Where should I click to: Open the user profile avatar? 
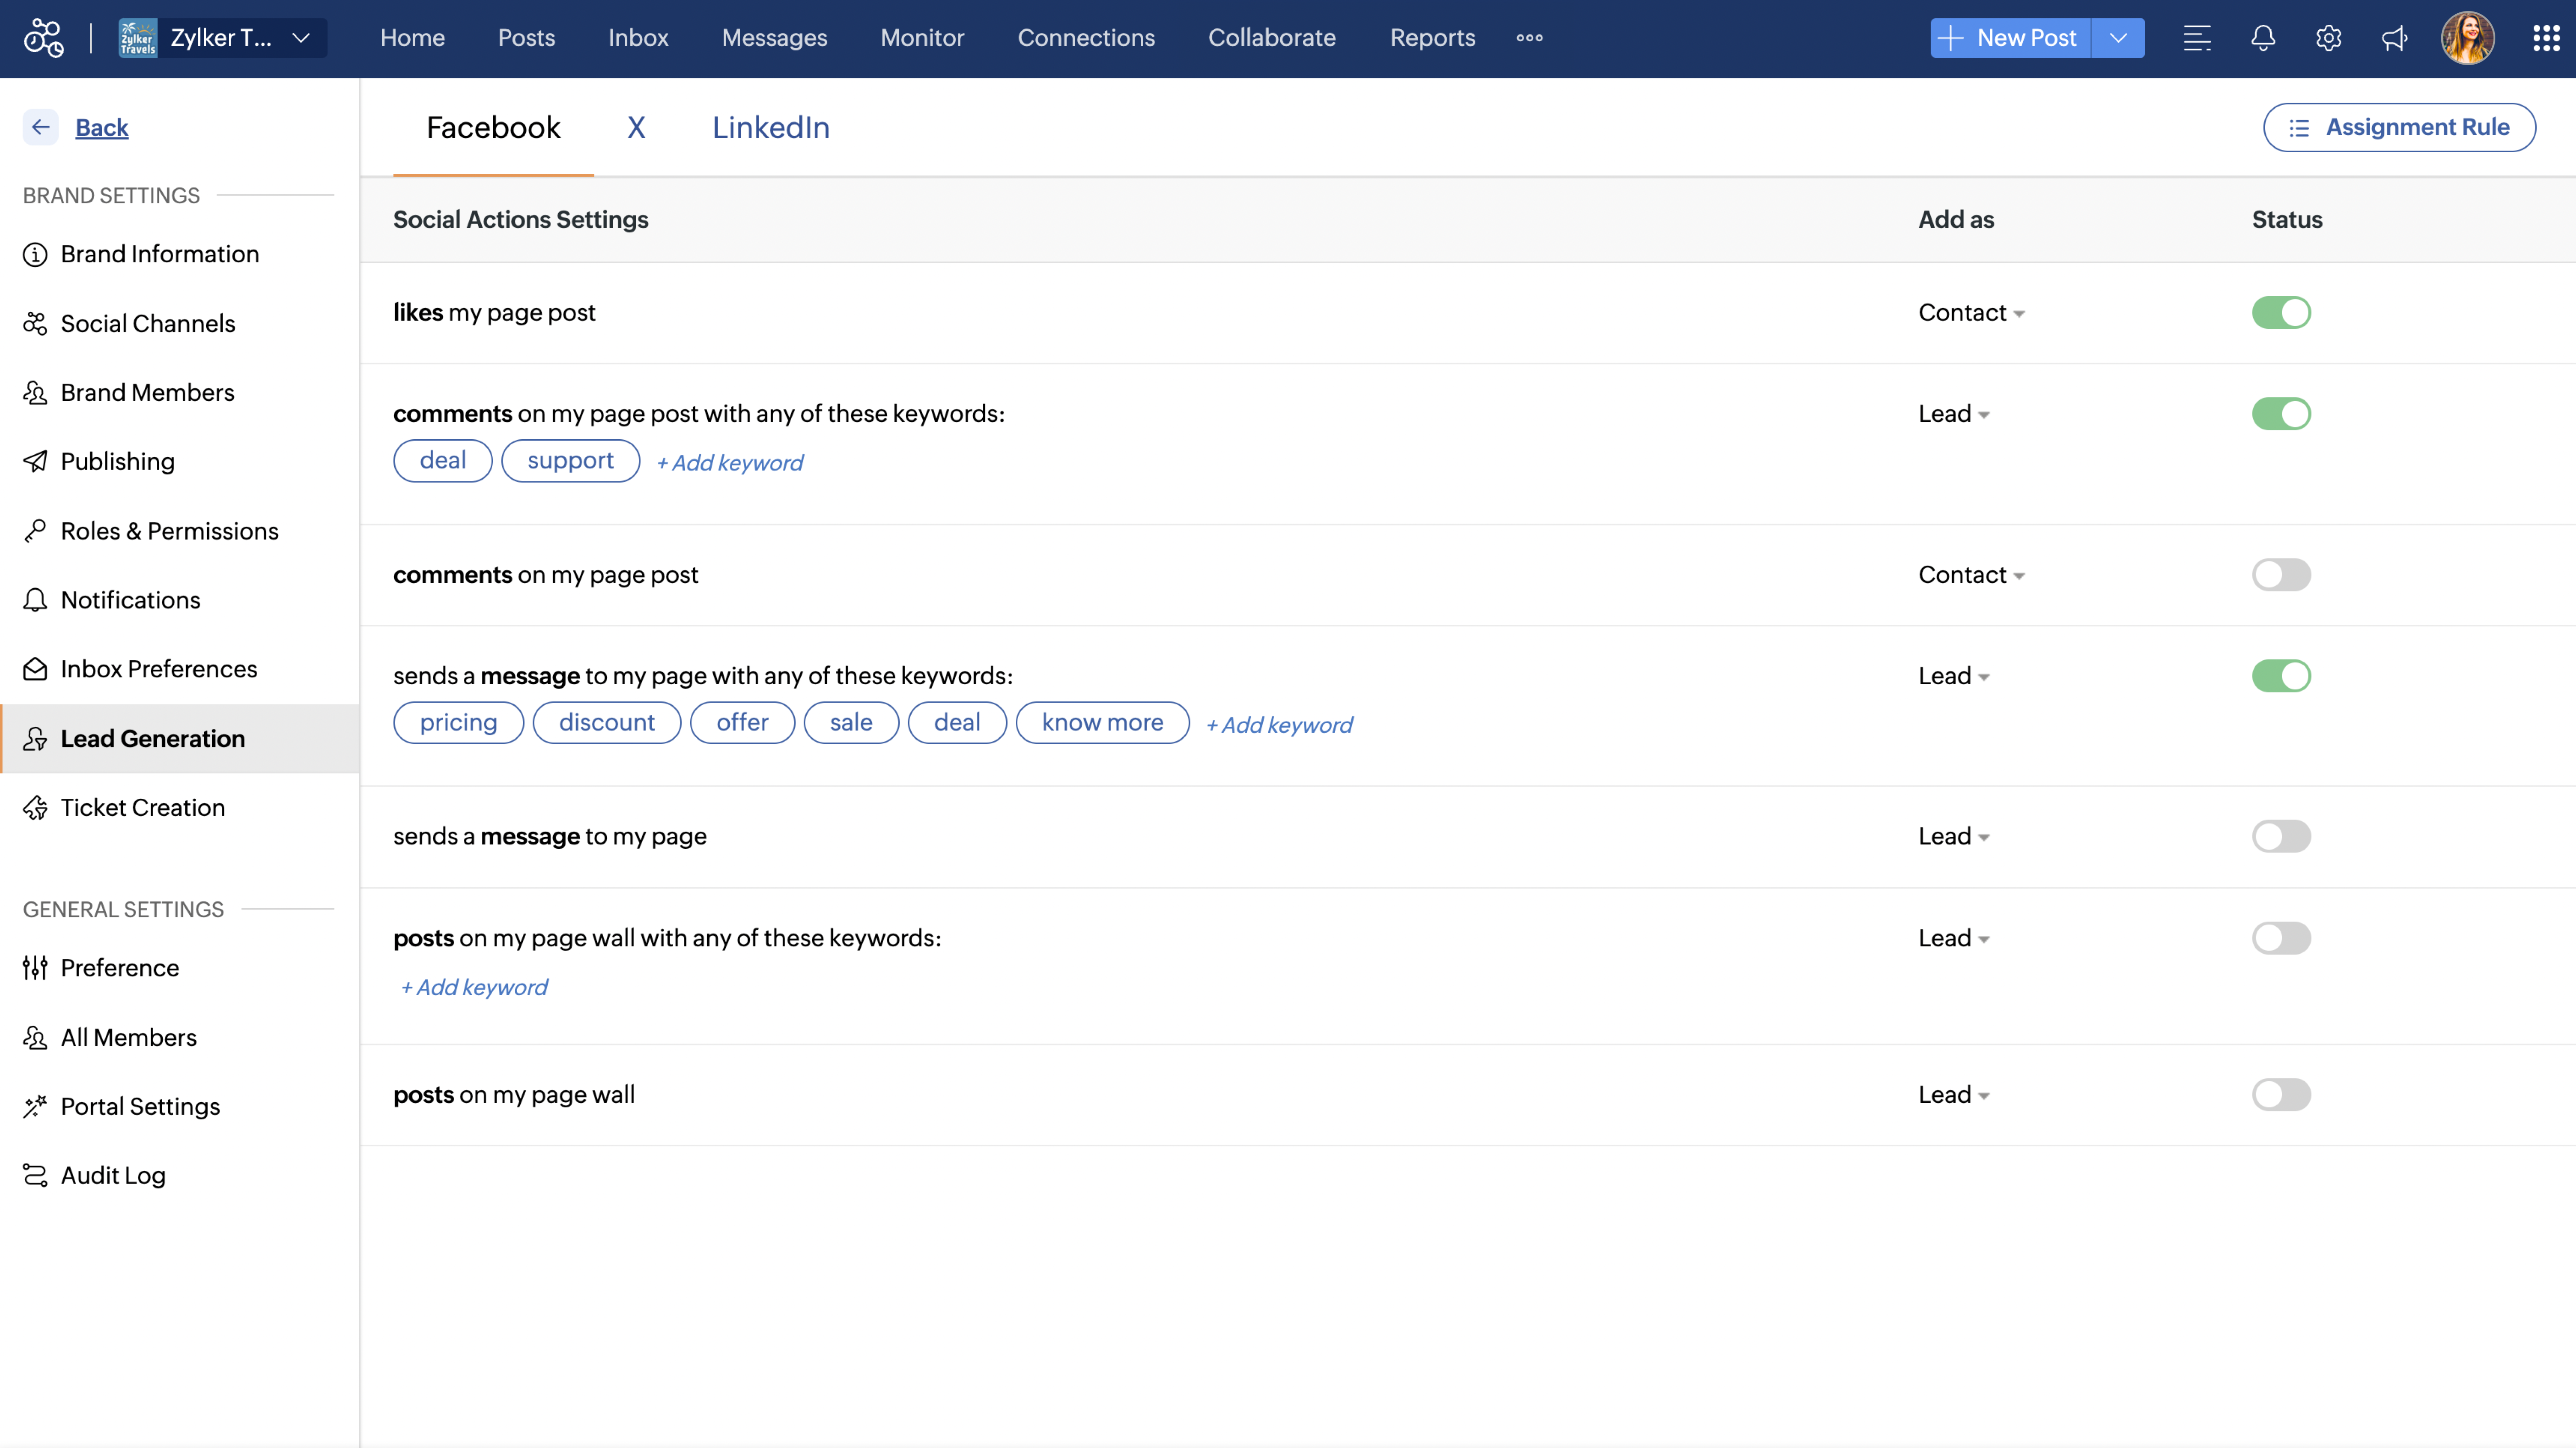click(x=2467, y=38)
